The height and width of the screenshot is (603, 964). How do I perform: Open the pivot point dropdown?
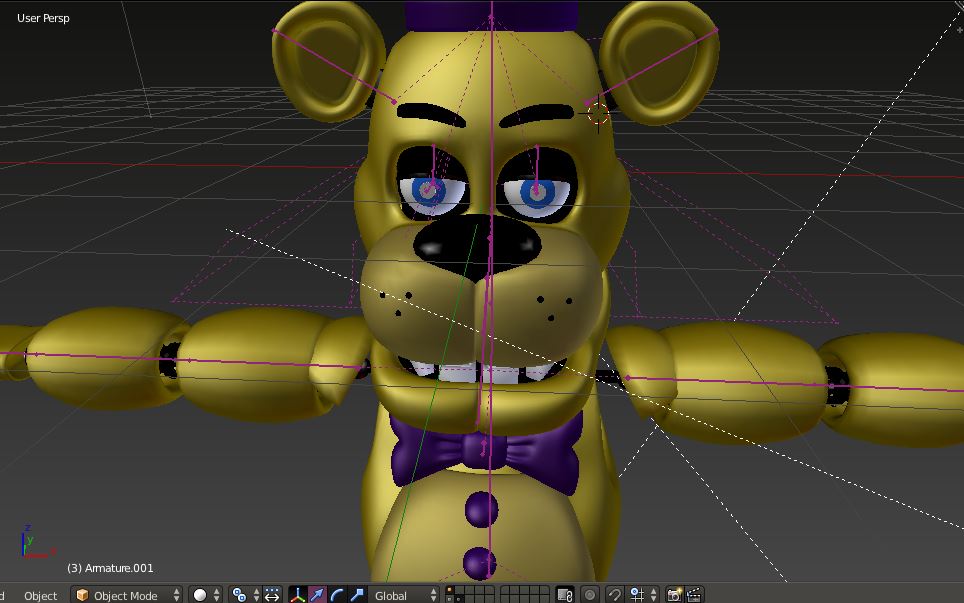click(x=244, y=595)
